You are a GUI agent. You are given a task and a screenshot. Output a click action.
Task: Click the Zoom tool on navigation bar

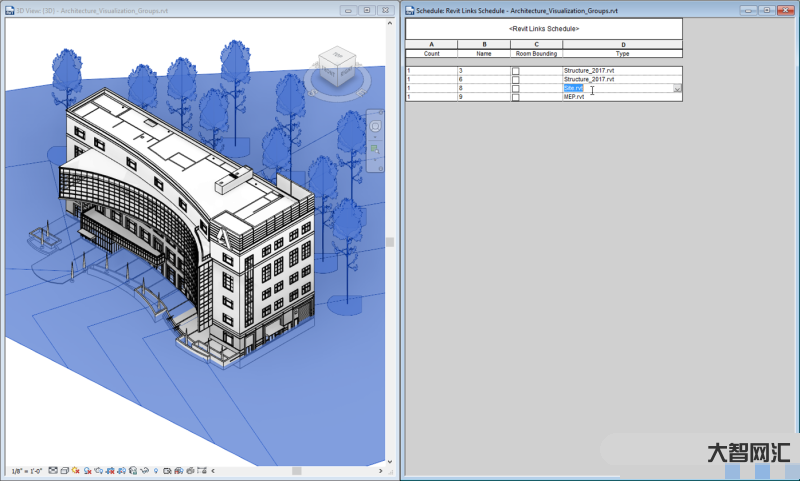pyautogui.click(x=375, y=150)
